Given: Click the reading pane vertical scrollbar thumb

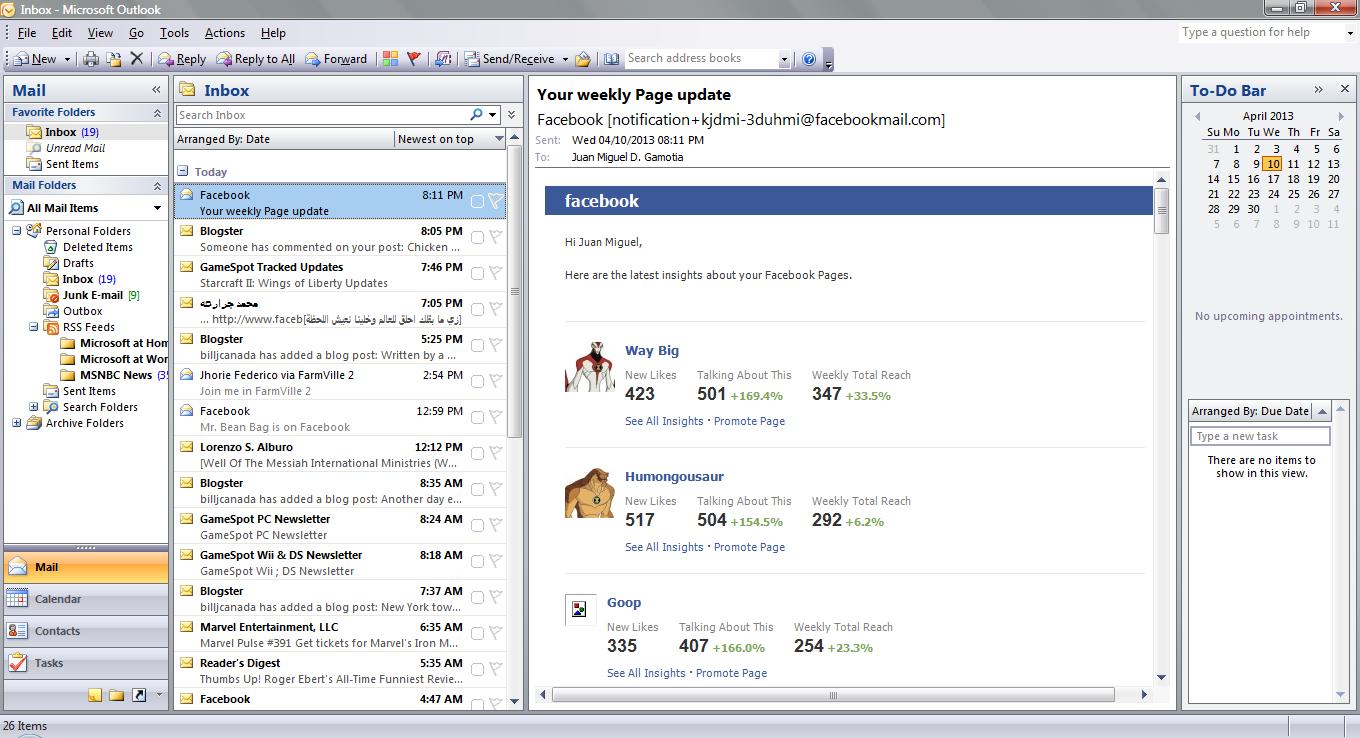Looking at the screenshot, I should pyautogui.click(x=1161, y=210).
